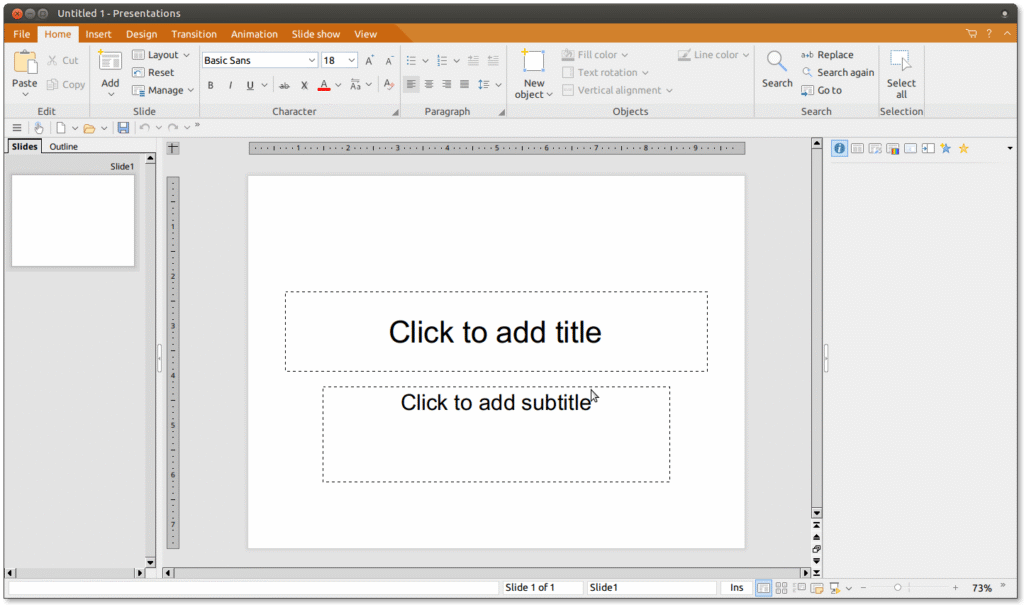The height and width of the screenshot is (605, 1024).
Task: Toggle bold formatting
Action: (x=211, y=85)
